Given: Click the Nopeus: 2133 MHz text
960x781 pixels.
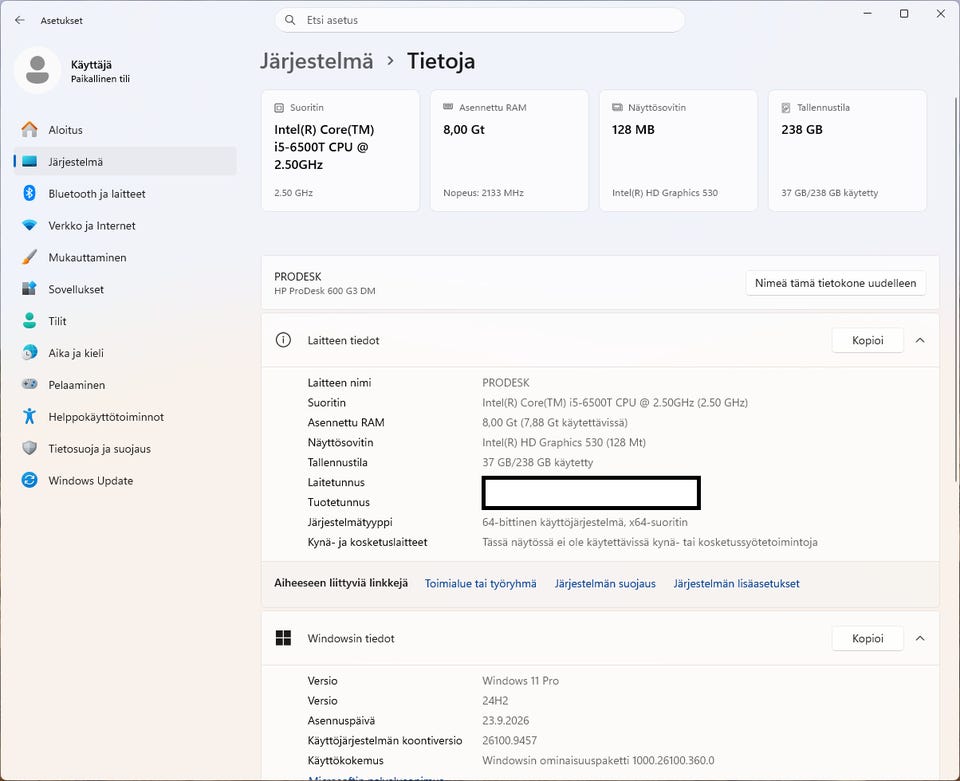Looking at the screenshot, I should (483, 193).
